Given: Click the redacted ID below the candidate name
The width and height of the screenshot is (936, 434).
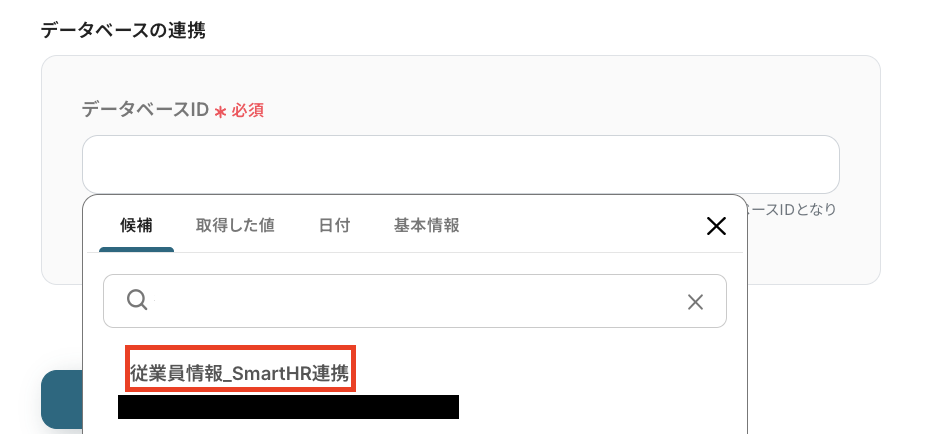Looking at the screenshot, I should [288, 407].
